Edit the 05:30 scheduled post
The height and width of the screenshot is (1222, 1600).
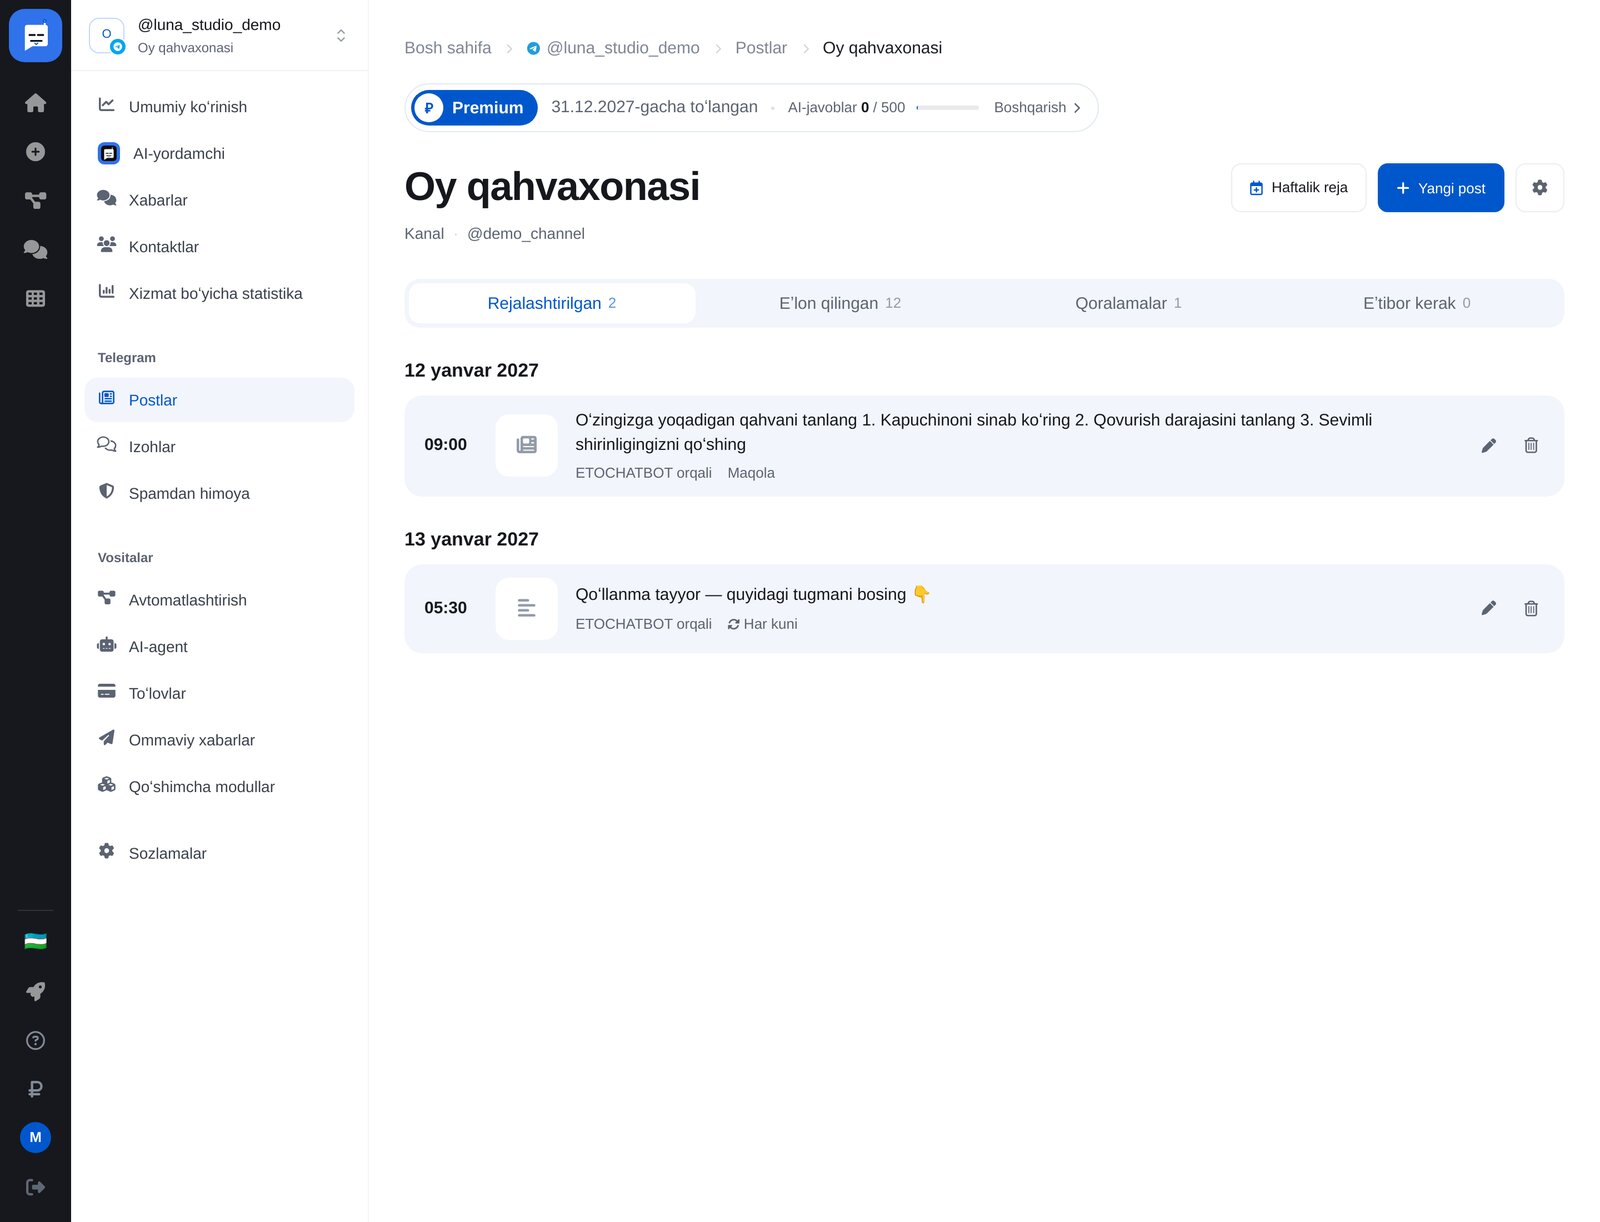pos(1488,608)
